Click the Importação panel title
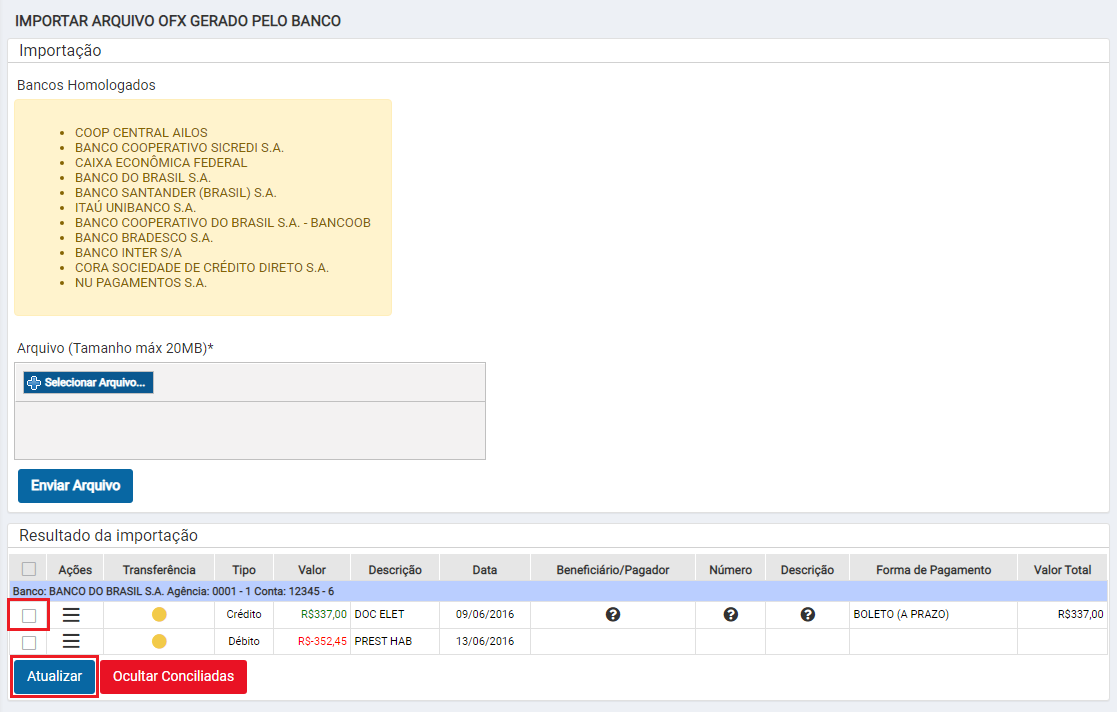Viewport: 1117px width, 712px height. point(60,51)
